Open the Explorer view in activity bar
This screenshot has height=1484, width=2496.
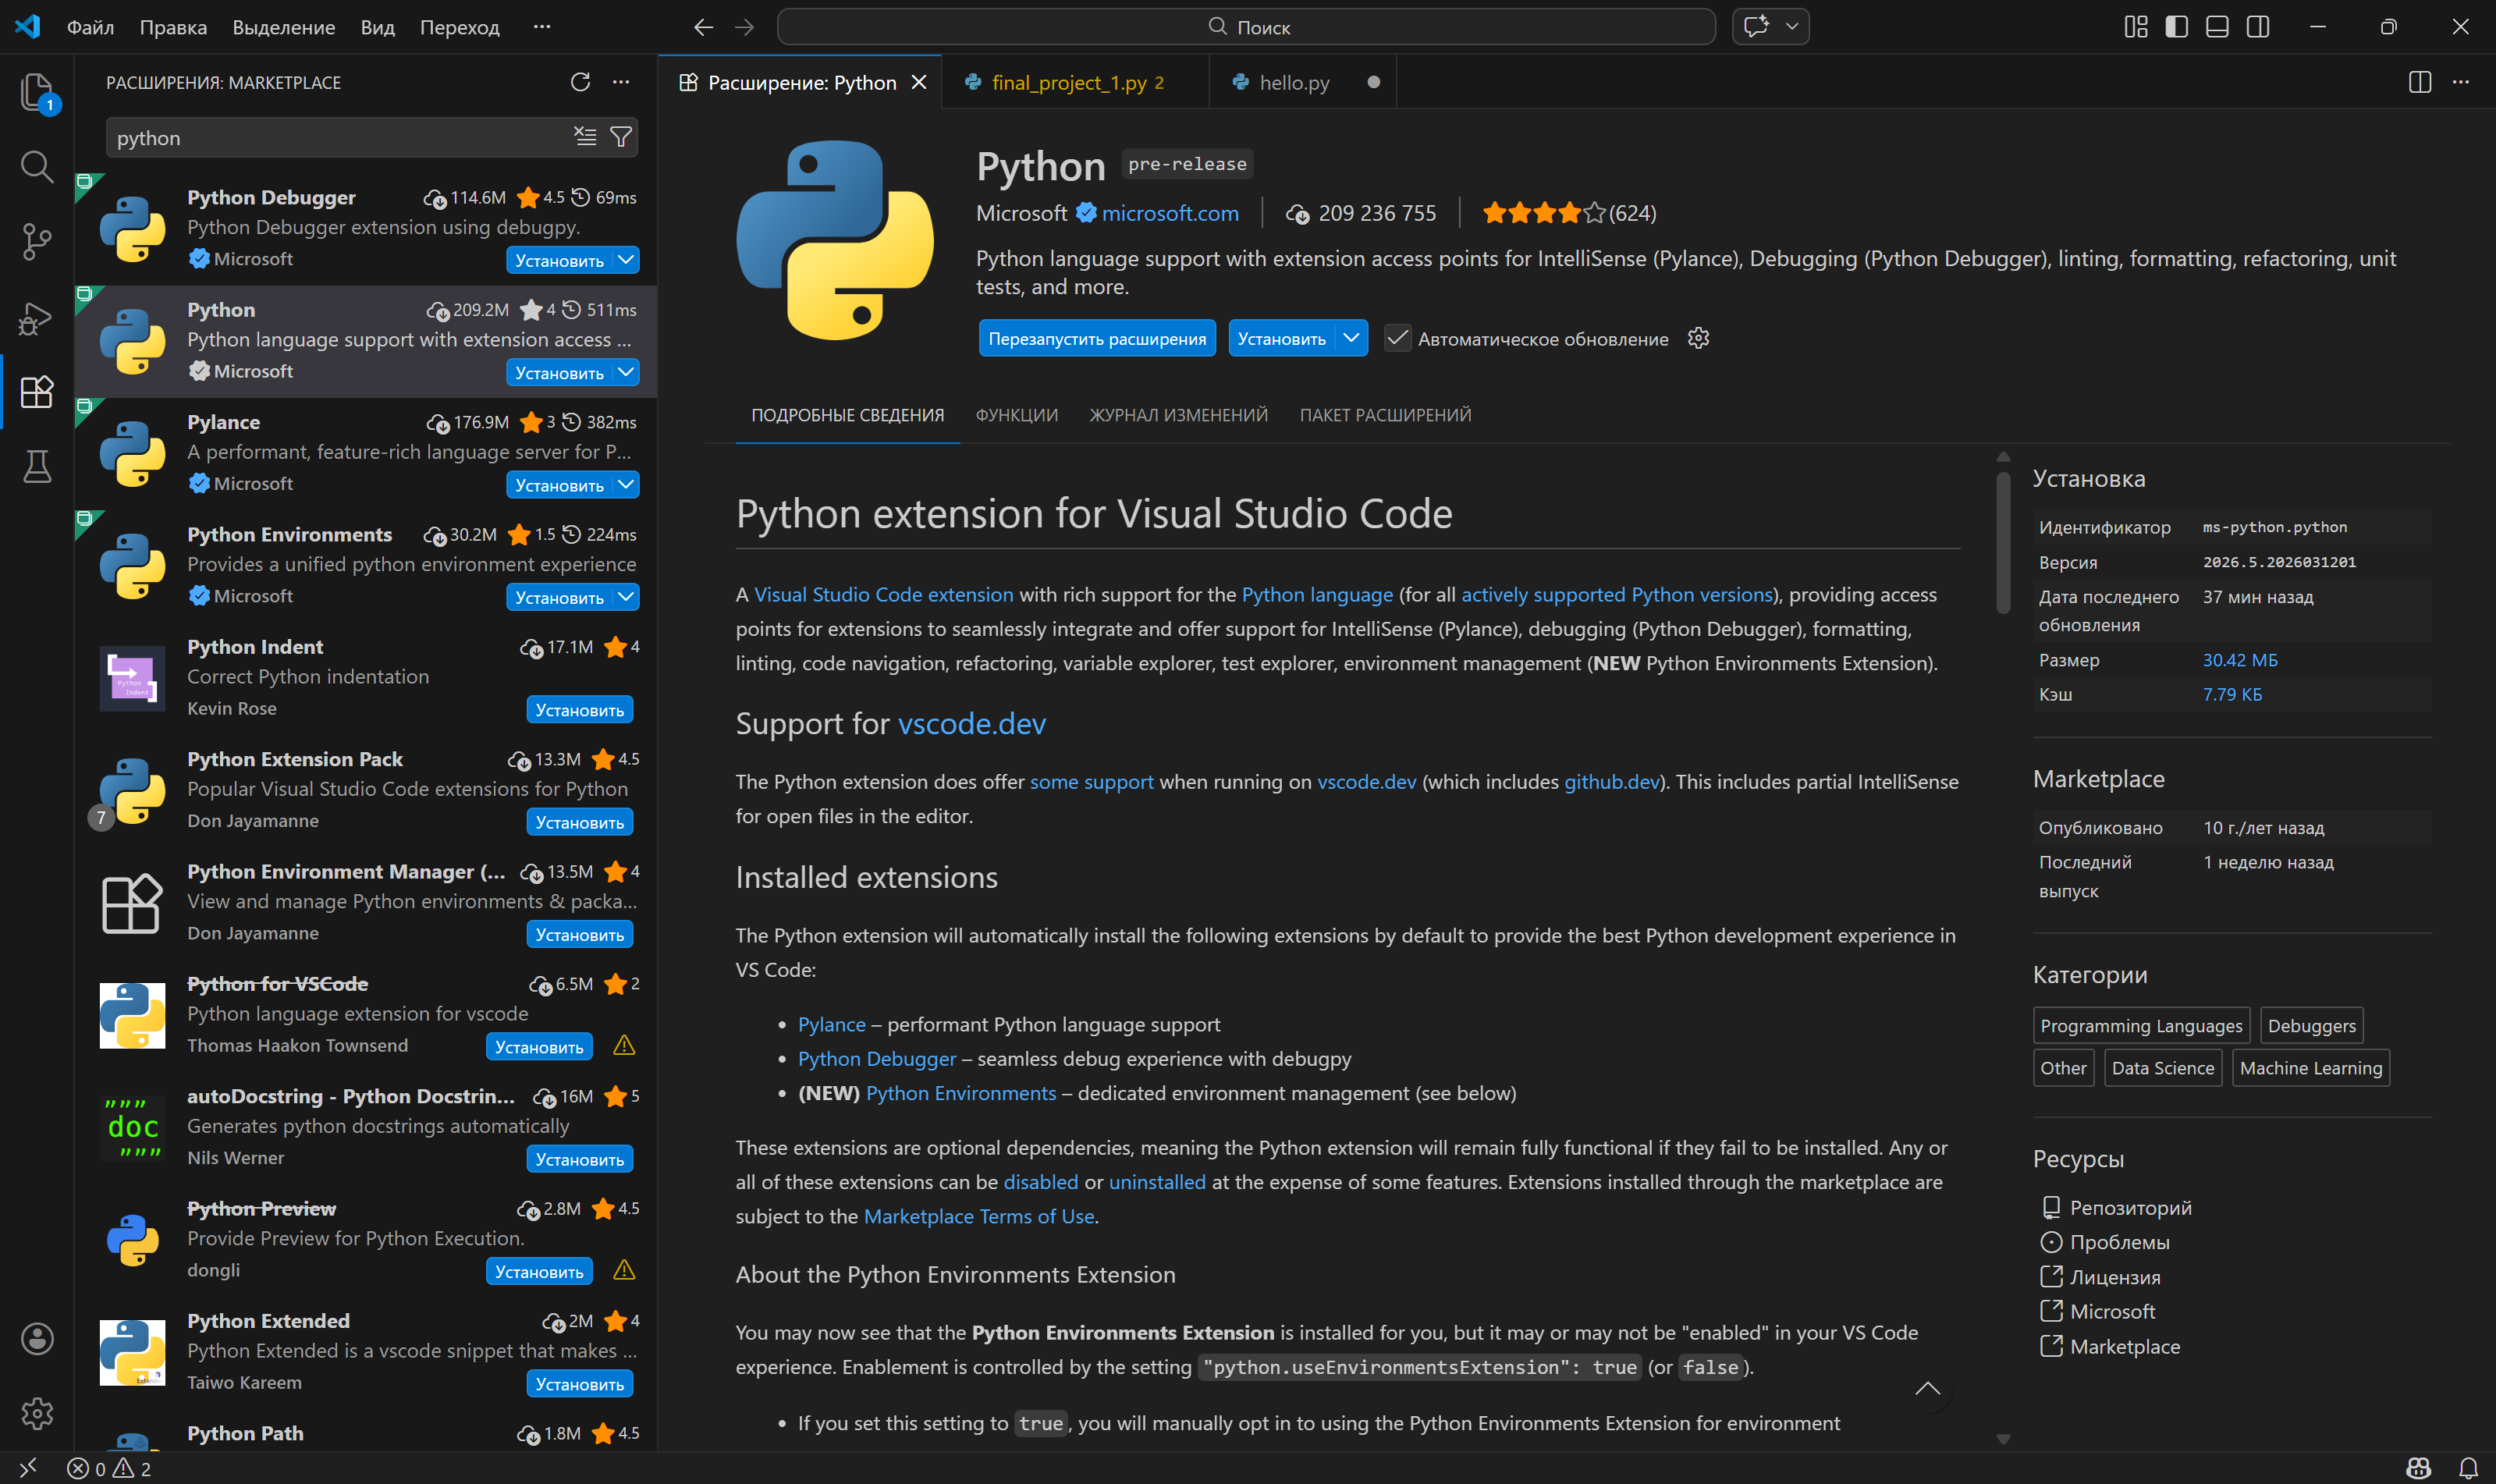tap(37, 92)
